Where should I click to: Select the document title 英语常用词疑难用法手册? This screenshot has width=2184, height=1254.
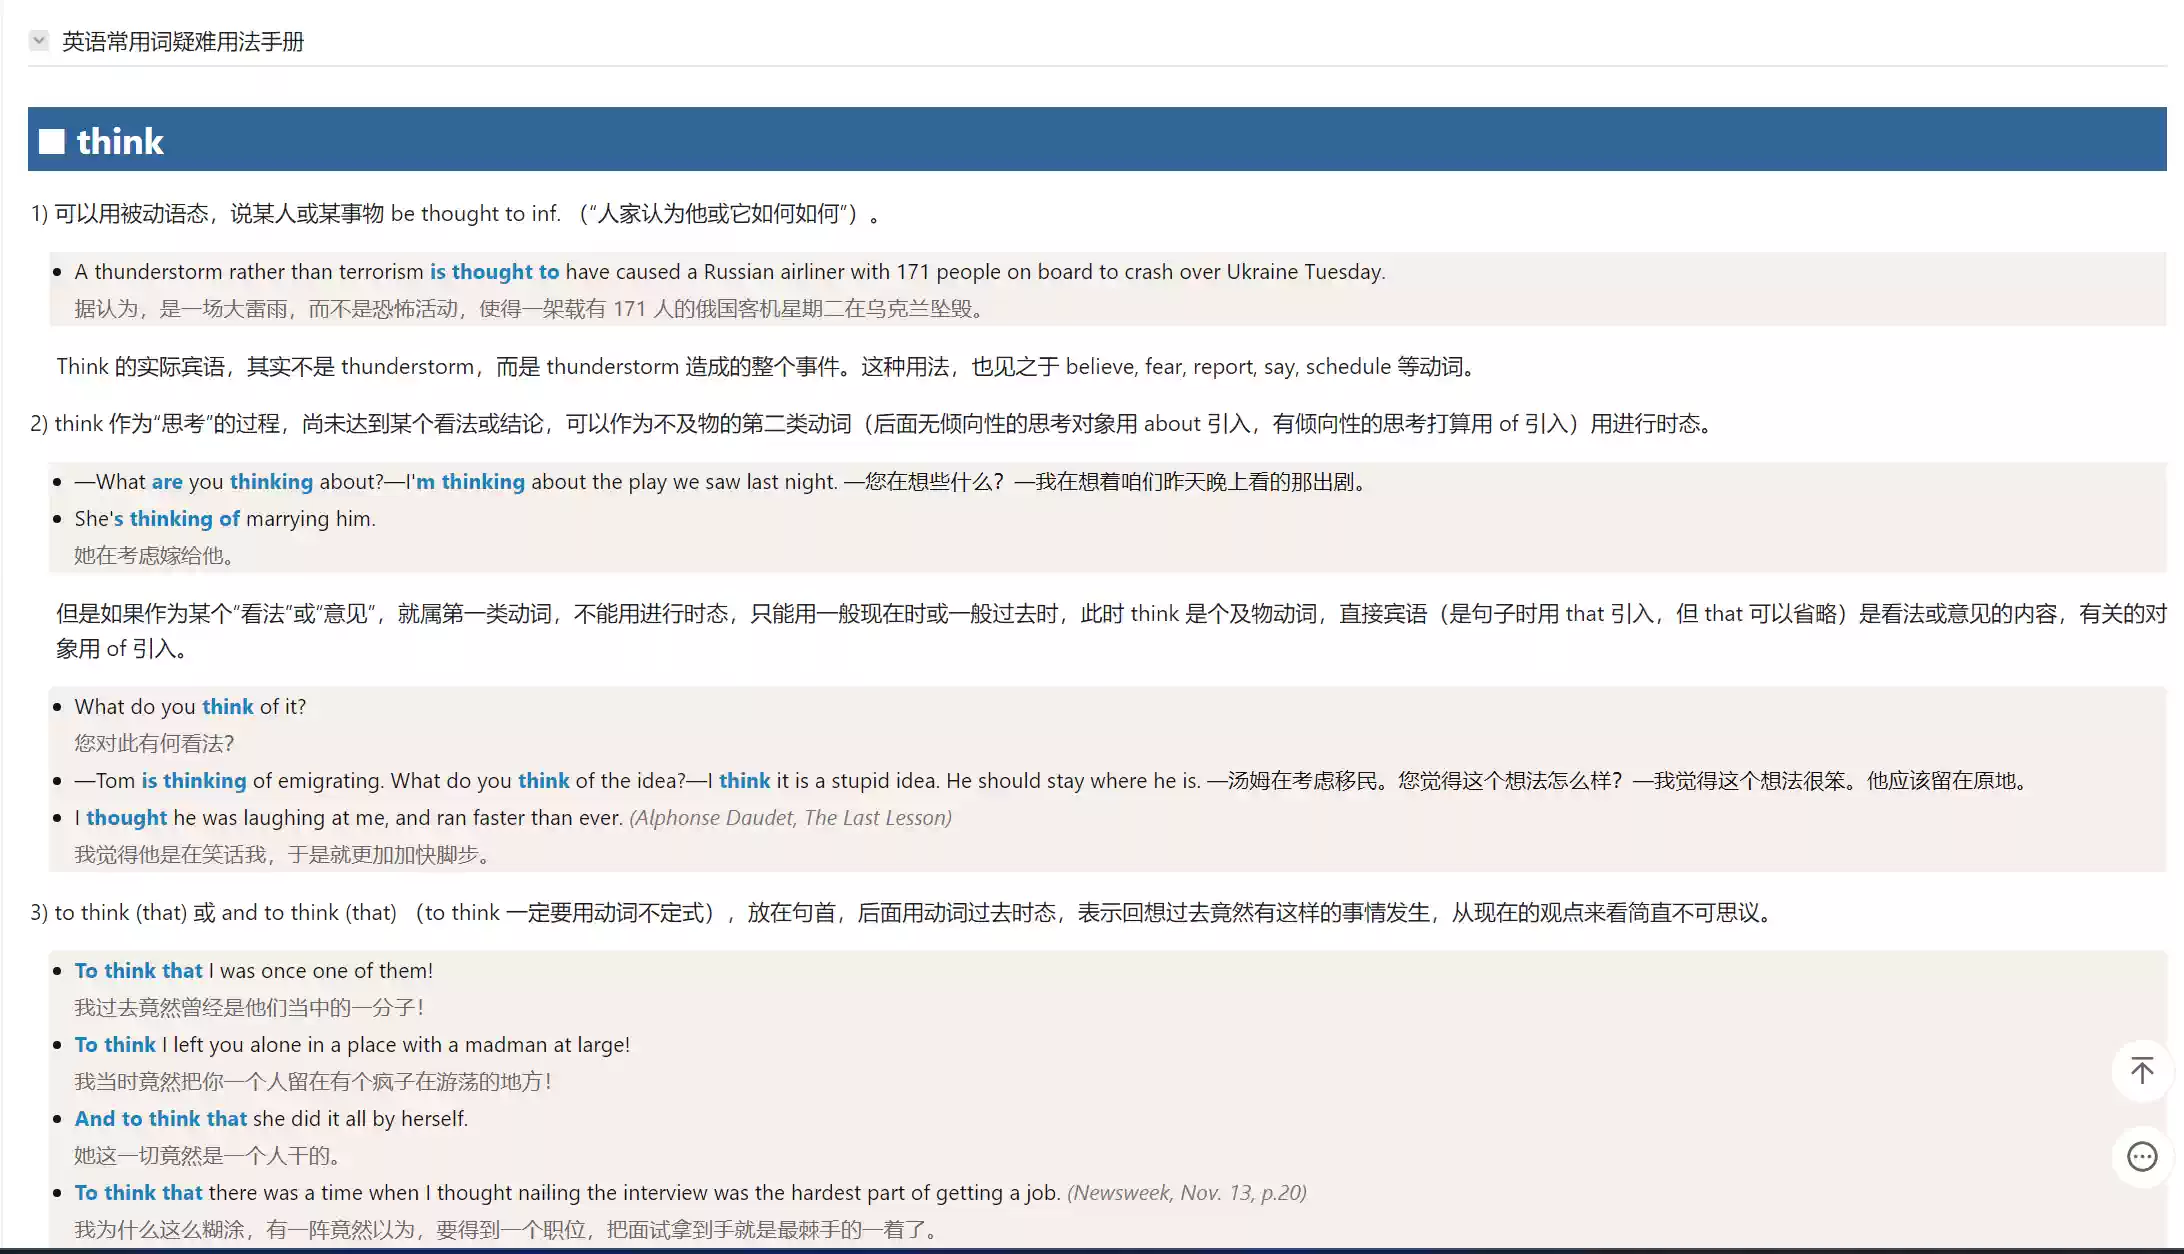[x=184, y=41]
